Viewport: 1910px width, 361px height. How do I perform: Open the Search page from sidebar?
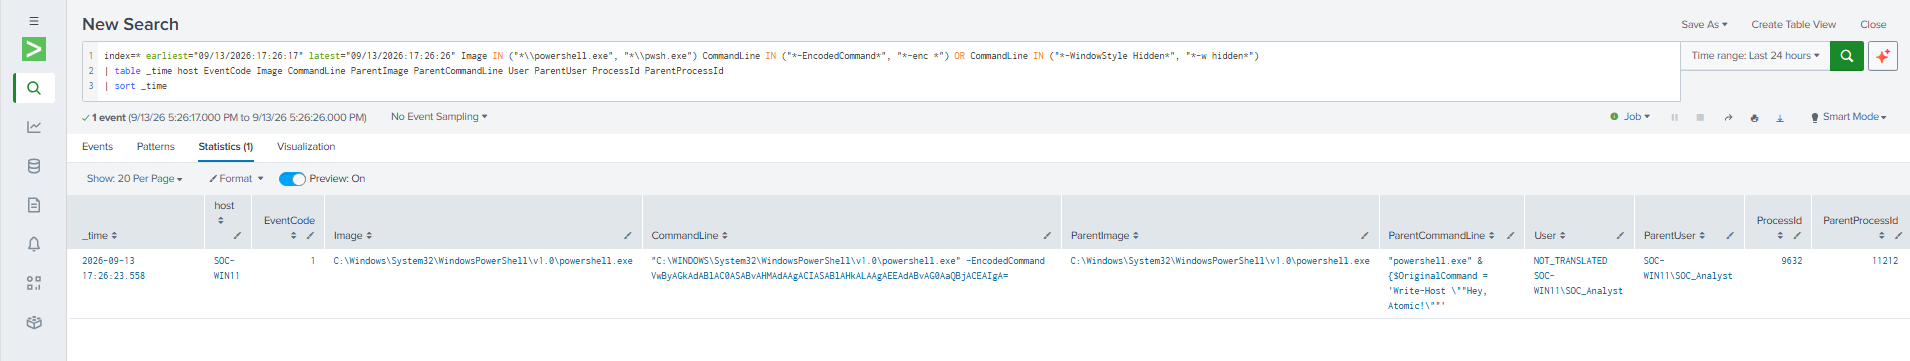[x=34, y=88]
